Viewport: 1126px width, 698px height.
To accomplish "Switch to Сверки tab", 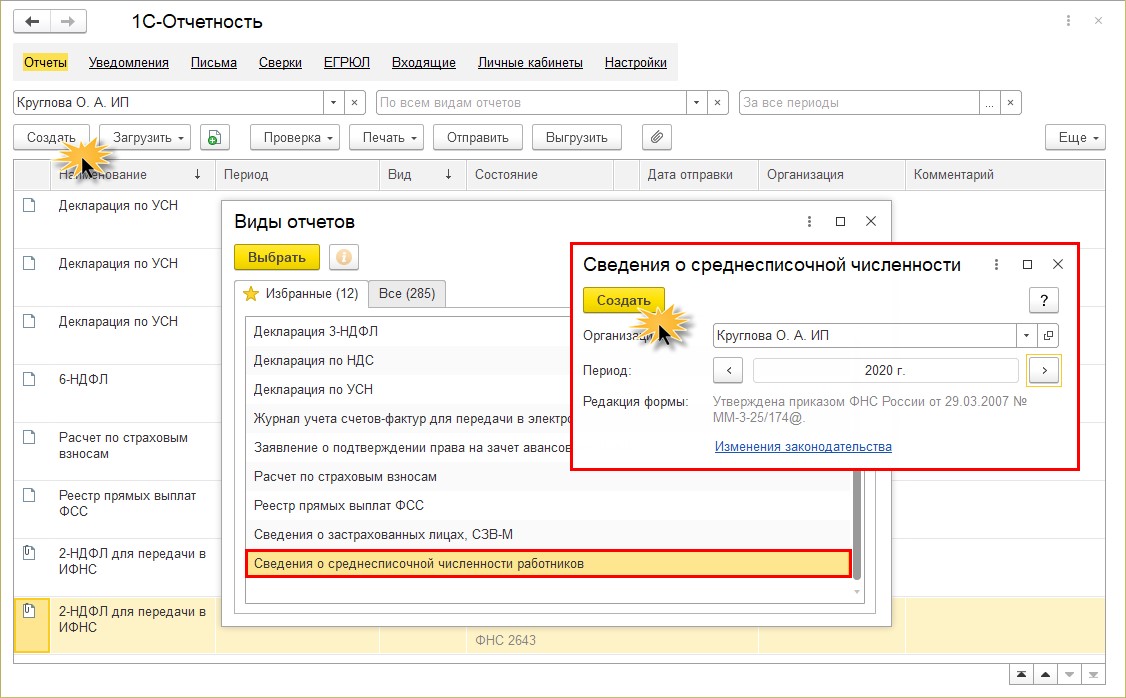I will click(x=280, y=62).
